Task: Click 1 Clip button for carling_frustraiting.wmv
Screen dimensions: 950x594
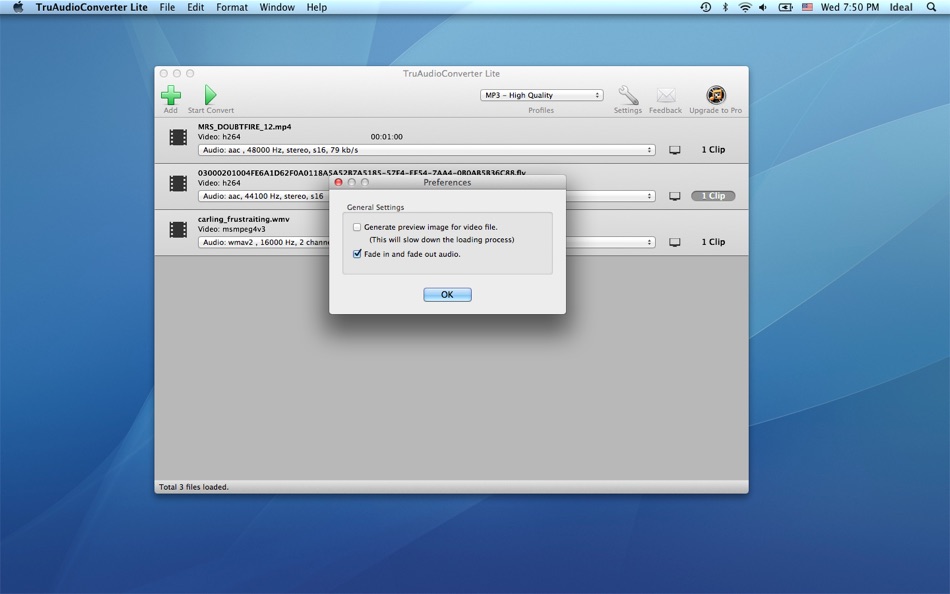Action: (x=713, y=242)
